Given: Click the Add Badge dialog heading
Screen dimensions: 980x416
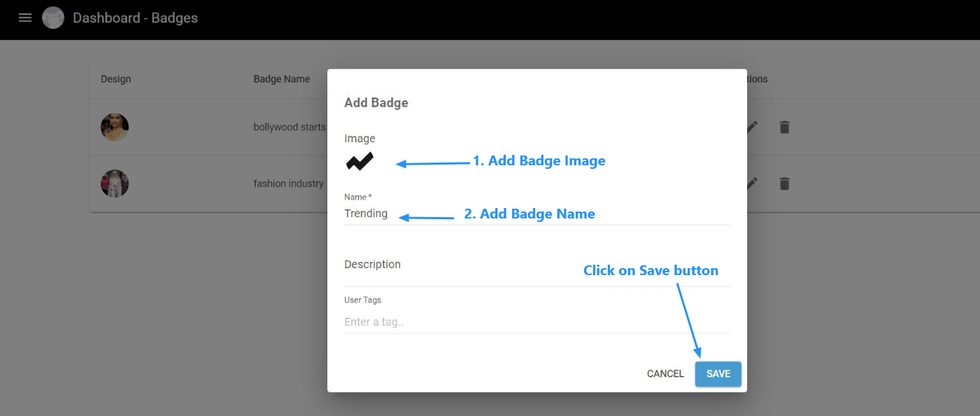Looking at the screenshot, I should (376, 103).
